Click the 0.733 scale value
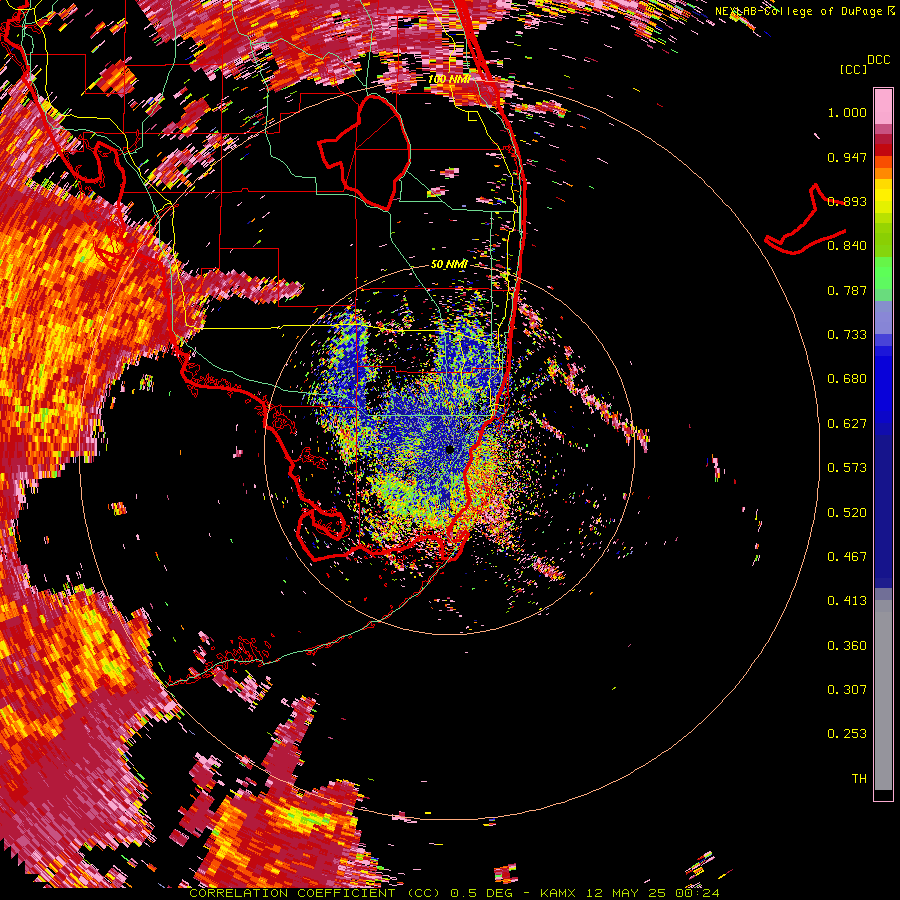 point(847,335)
